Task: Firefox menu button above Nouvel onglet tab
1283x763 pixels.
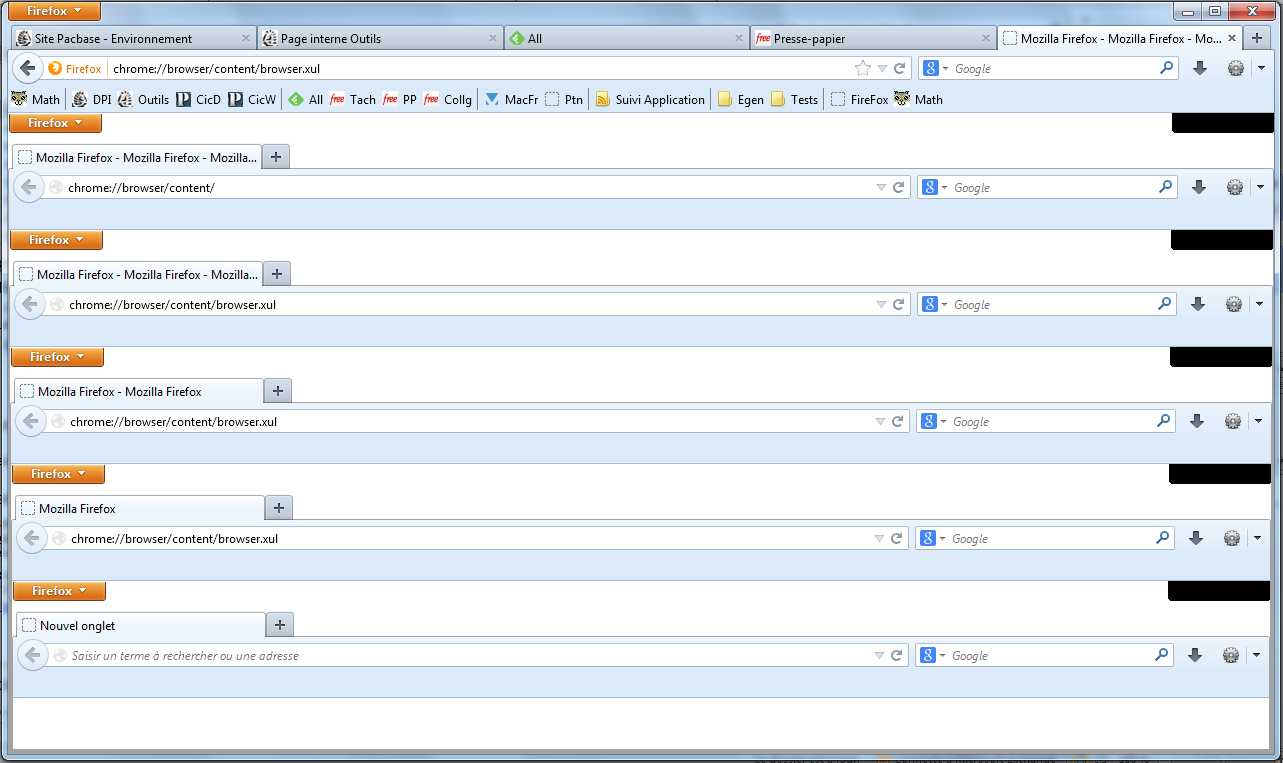Action: (60, 591)
